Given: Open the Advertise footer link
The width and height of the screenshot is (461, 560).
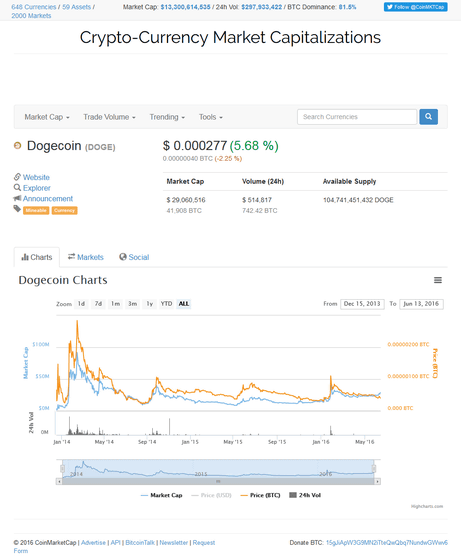Looking at the screenshot, I should [x=93, y=542].
